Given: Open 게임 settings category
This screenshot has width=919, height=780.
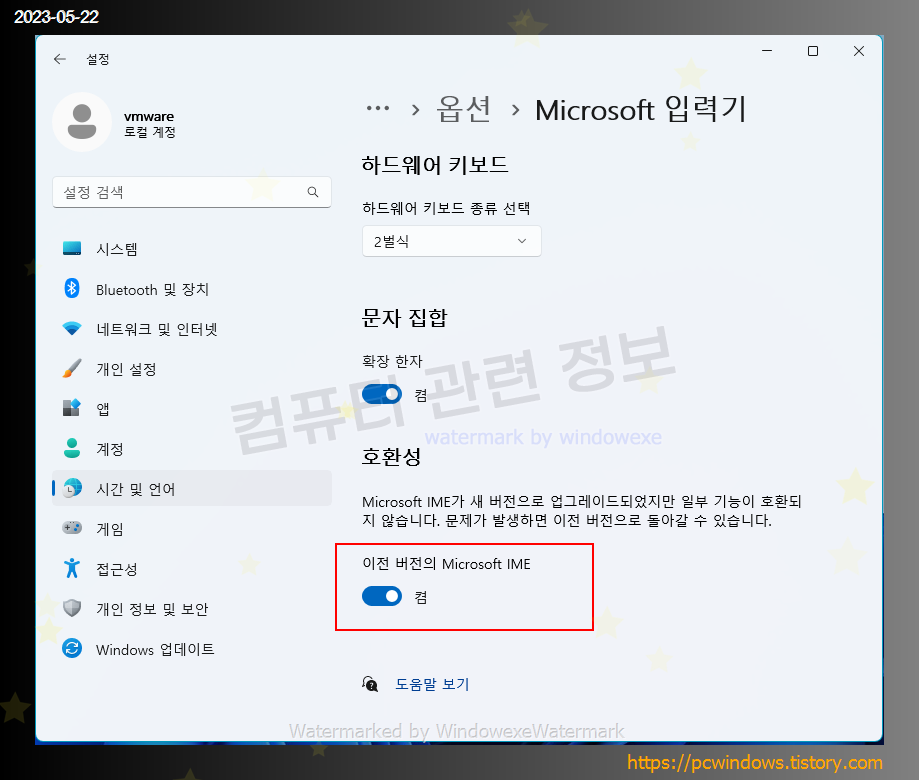Looking at the screenshot, I should [x=192, y=528].
